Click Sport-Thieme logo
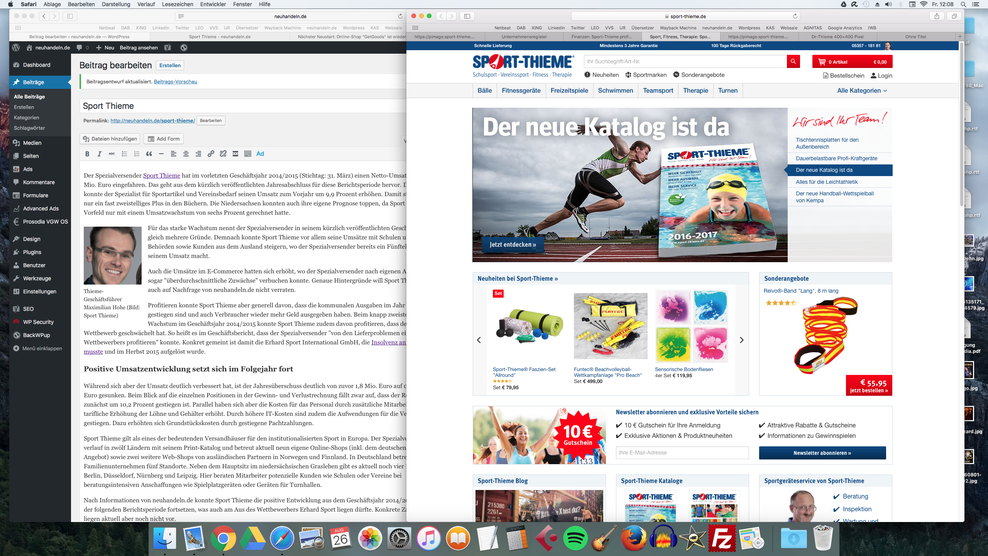988x556 pixels. pyautogui.click(x=523, y=66)
